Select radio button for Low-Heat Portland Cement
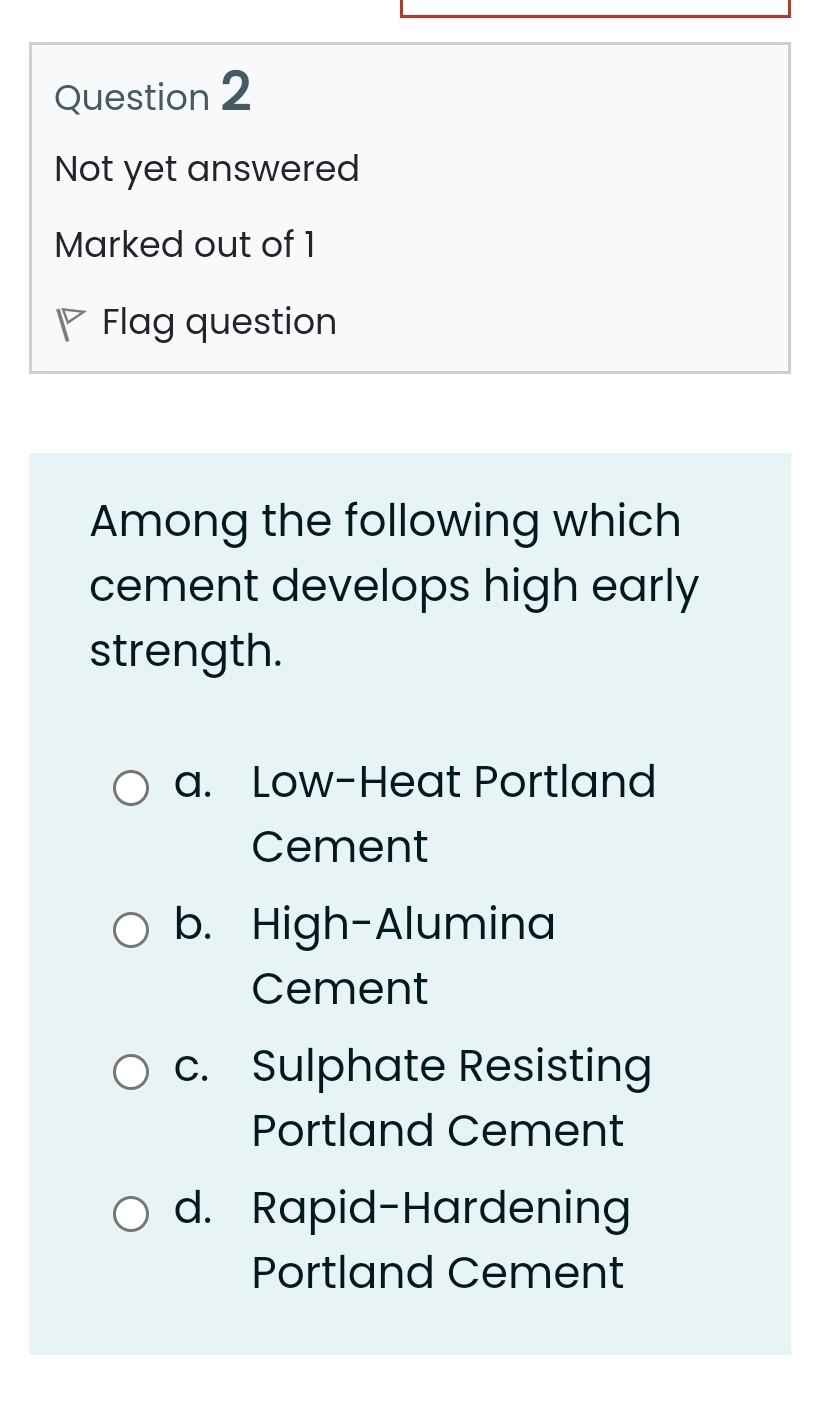Viewport: 820px width, 1424px height. pyautogui.click(x=131, y=788)
